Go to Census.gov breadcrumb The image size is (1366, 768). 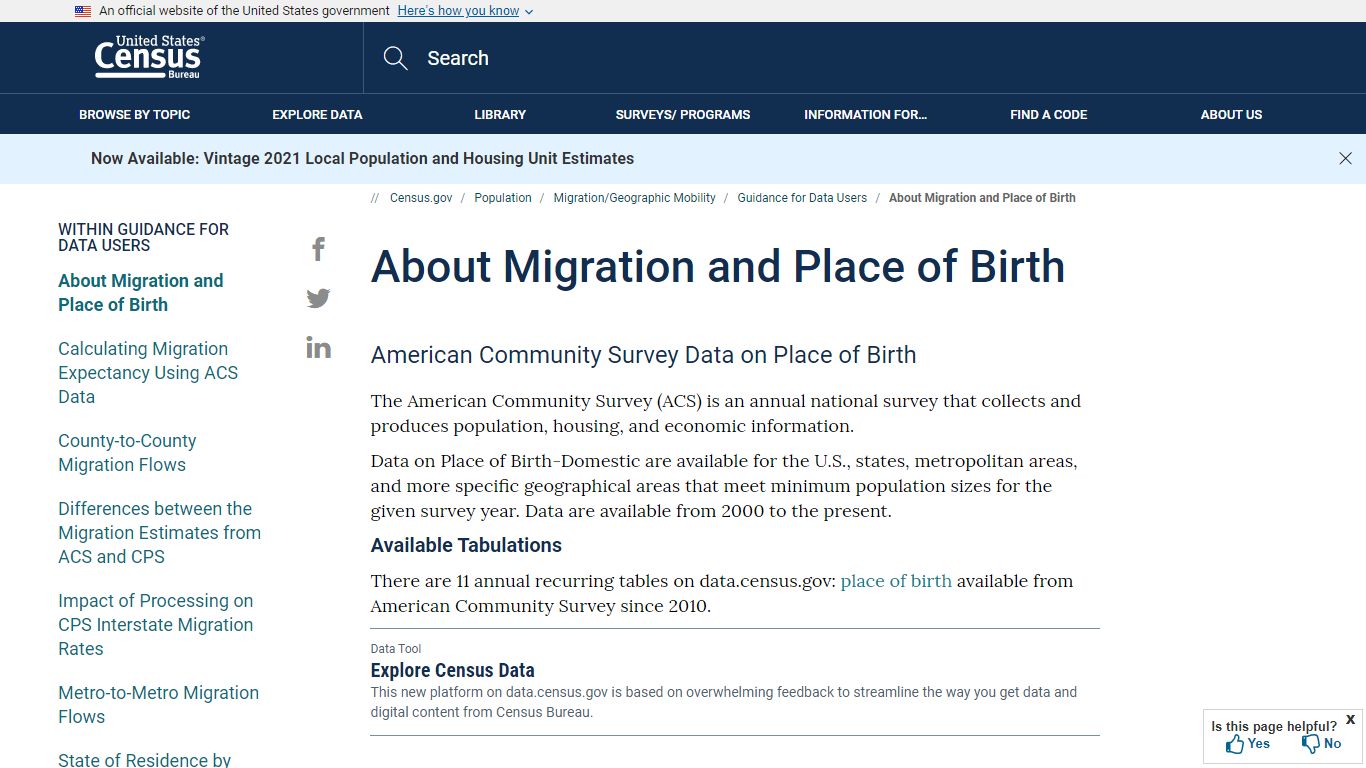point(421,198)
